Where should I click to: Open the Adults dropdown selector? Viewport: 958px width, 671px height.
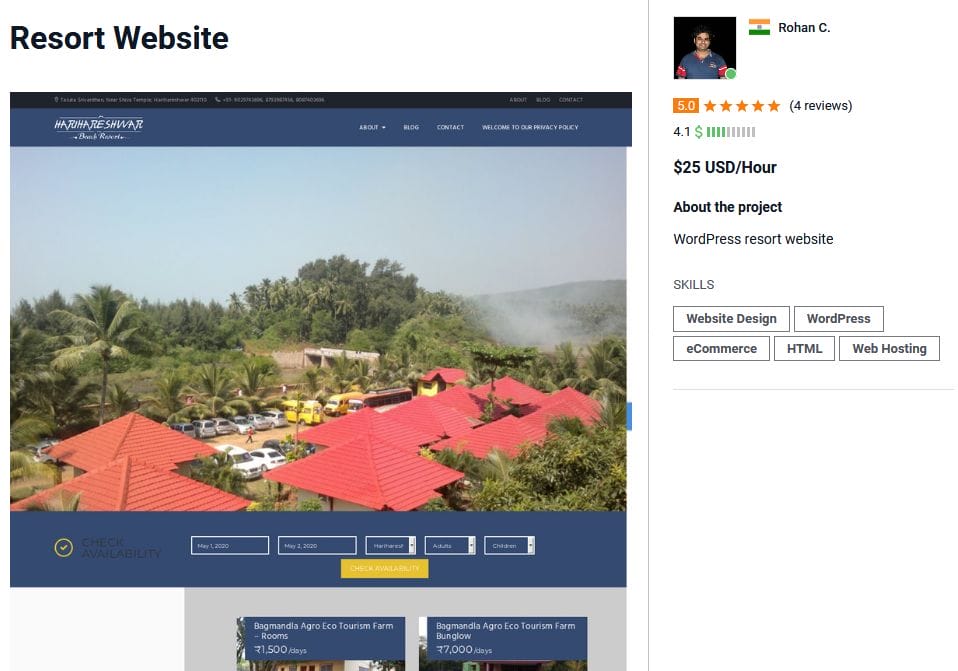pos(450,546)
